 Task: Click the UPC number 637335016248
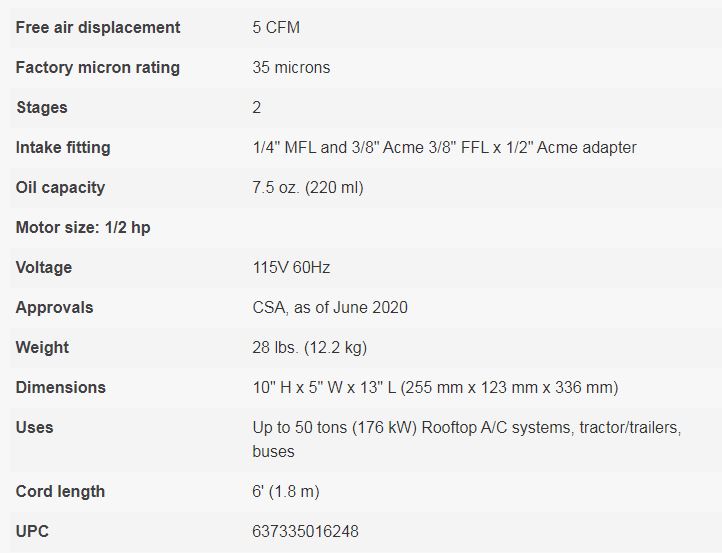click(305, 531)
